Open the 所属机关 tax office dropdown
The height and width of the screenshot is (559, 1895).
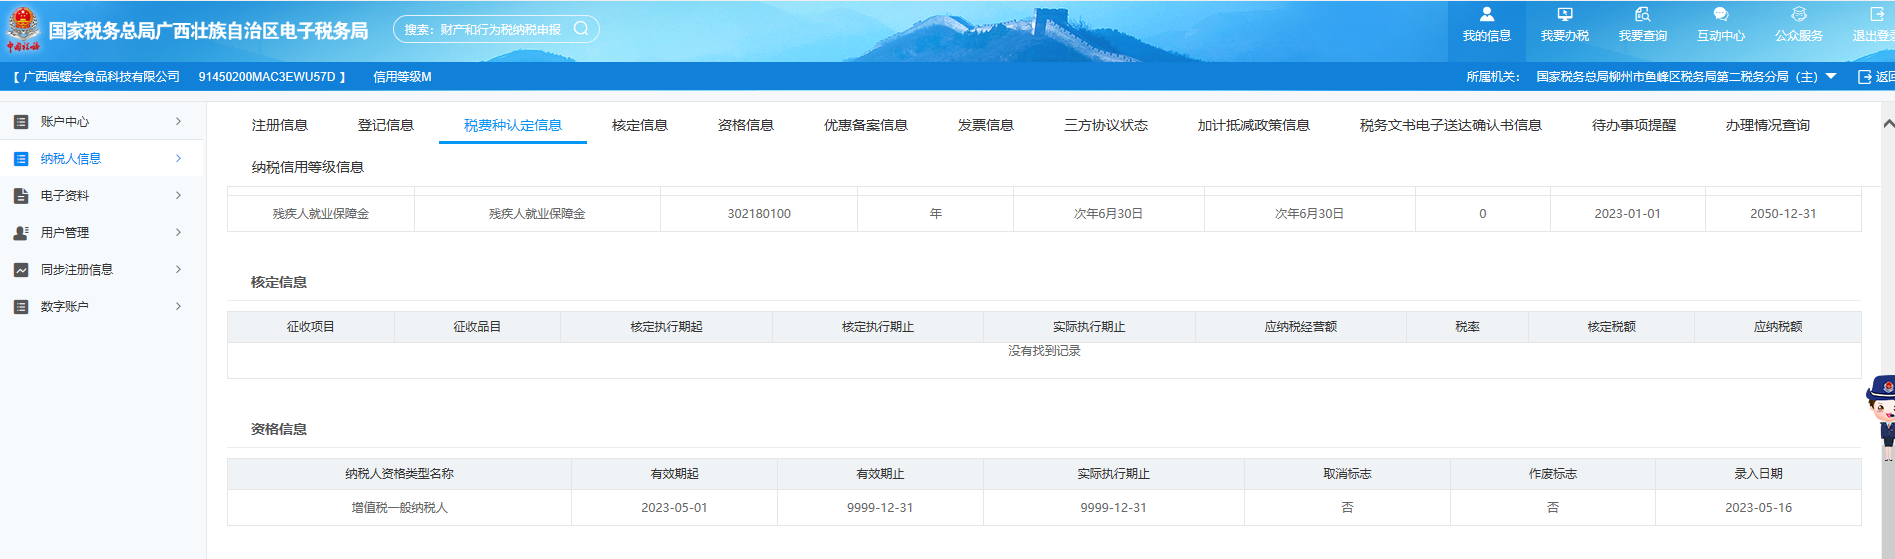(x=1831, y=77)
